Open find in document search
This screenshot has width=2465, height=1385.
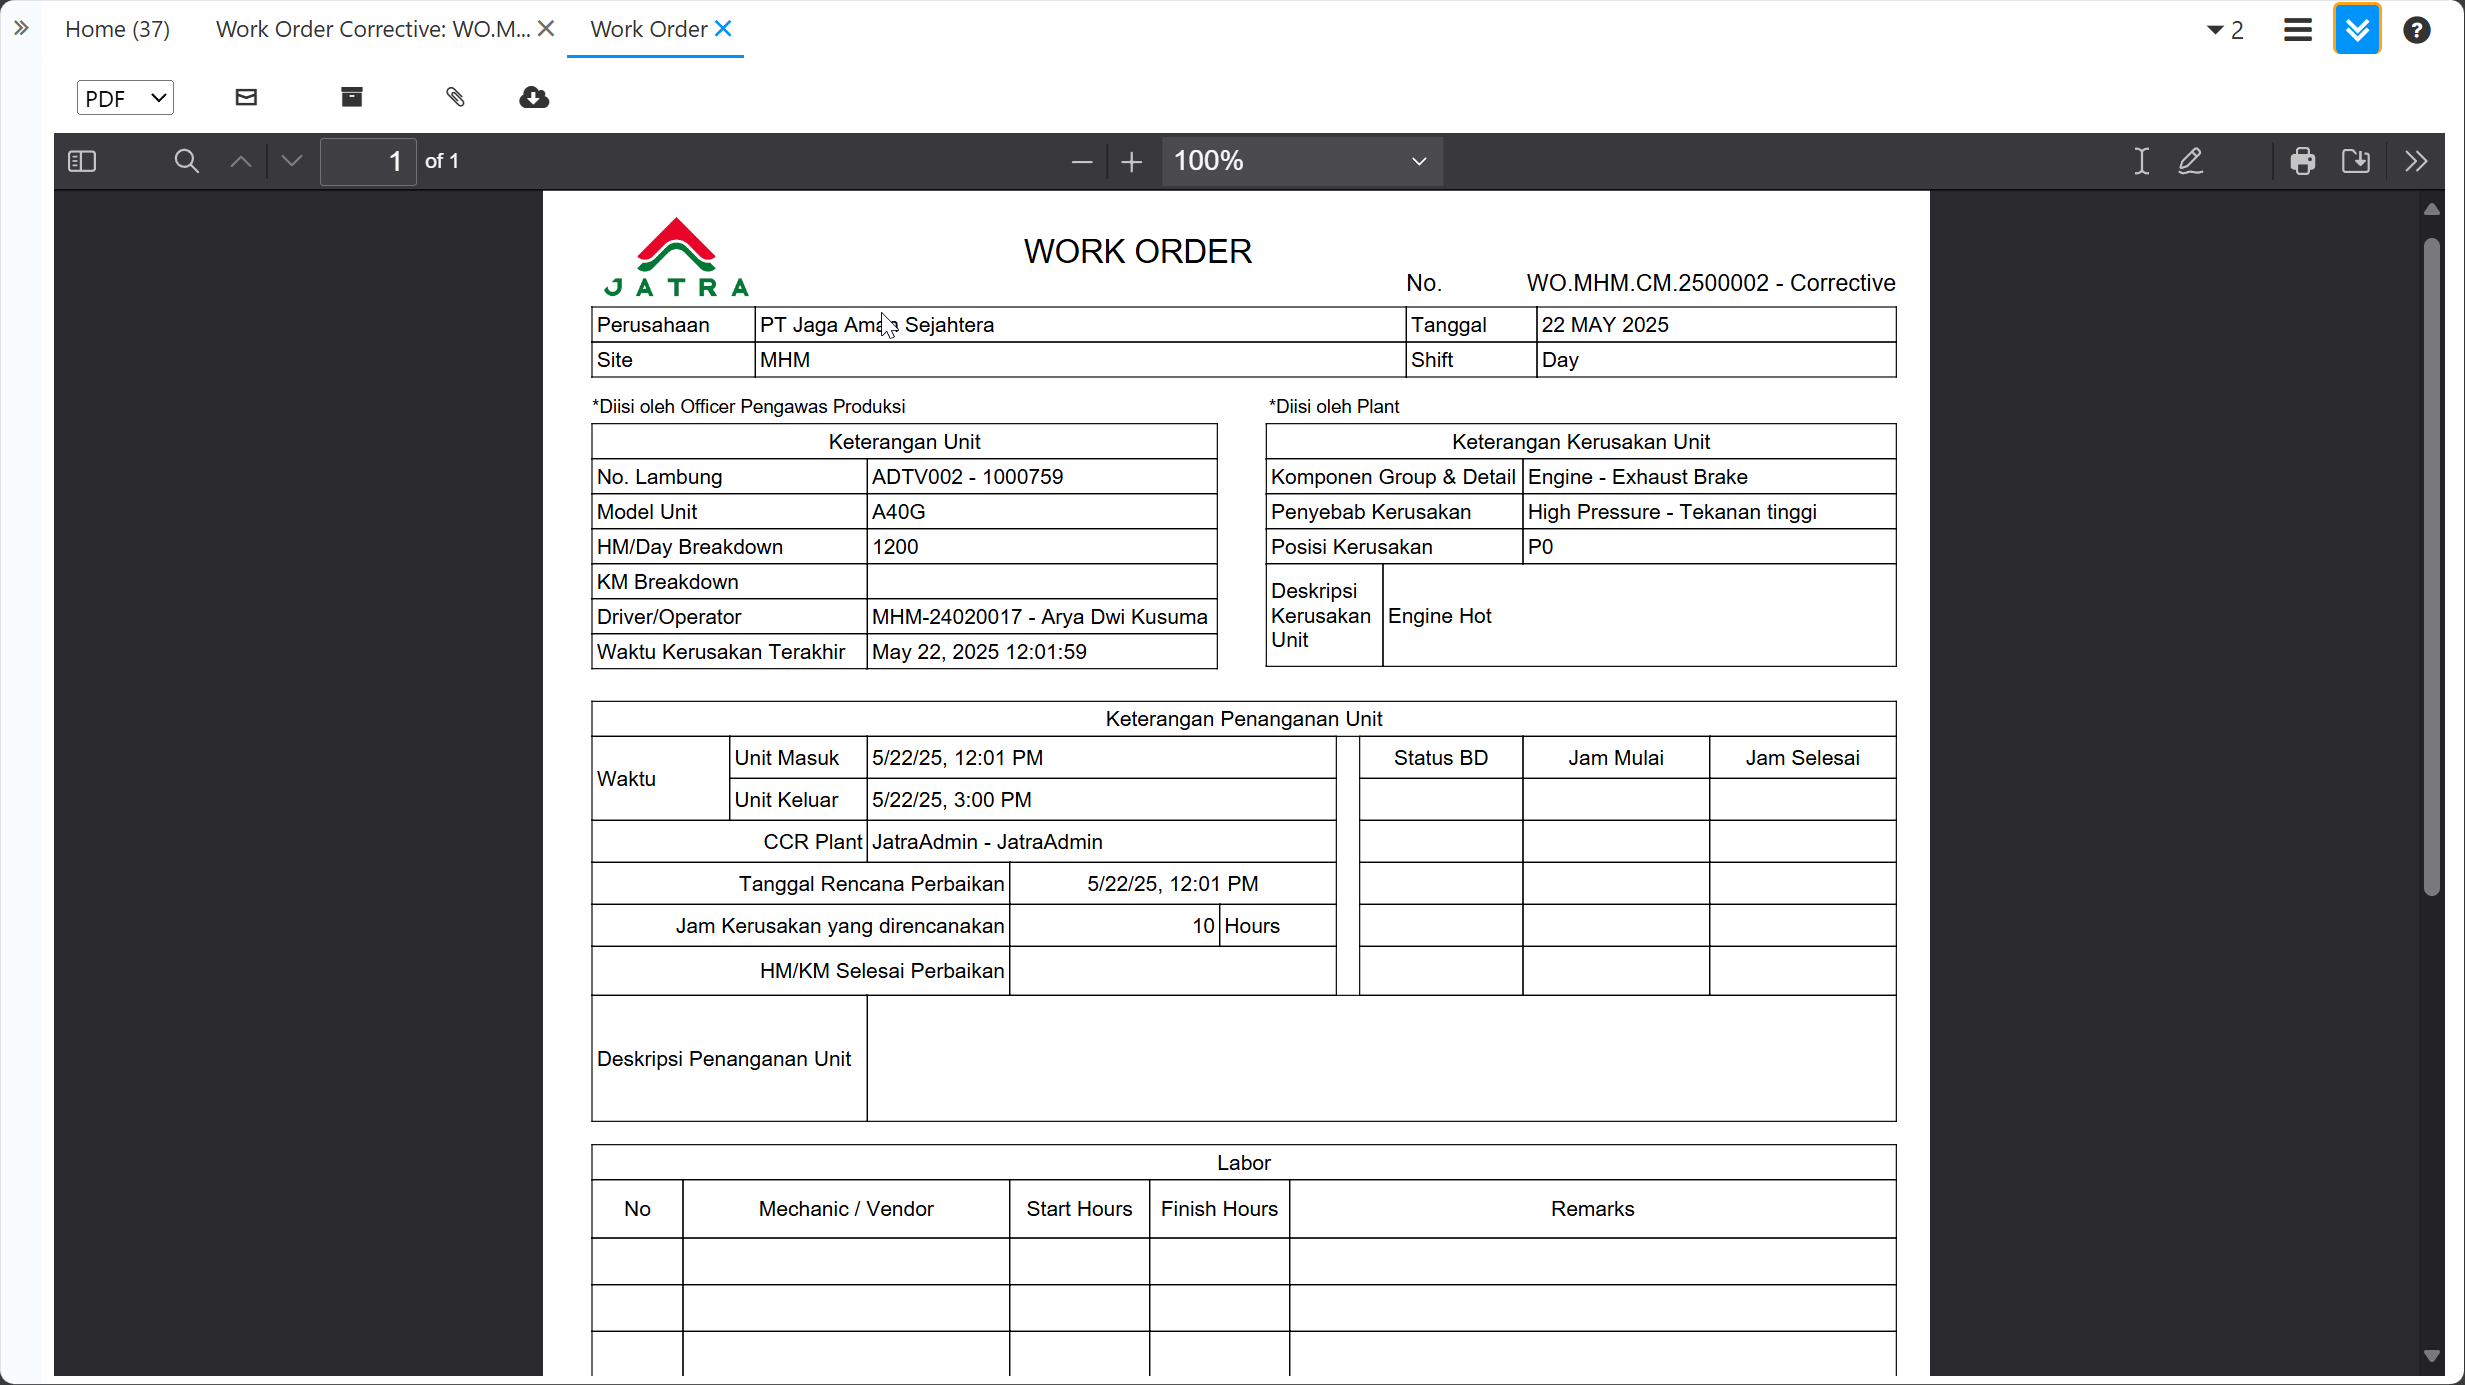coord(186,161)
